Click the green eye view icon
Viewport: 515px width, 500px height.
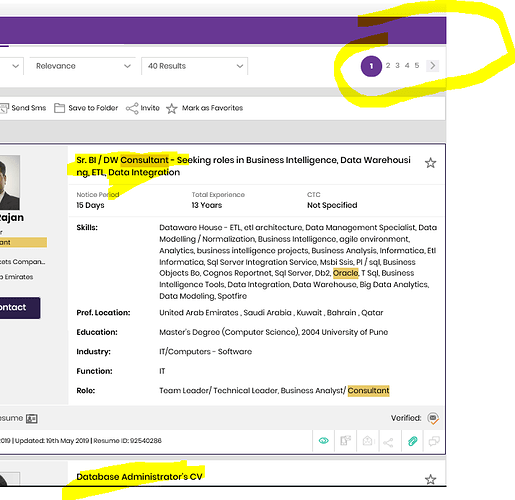click(323, 441)
